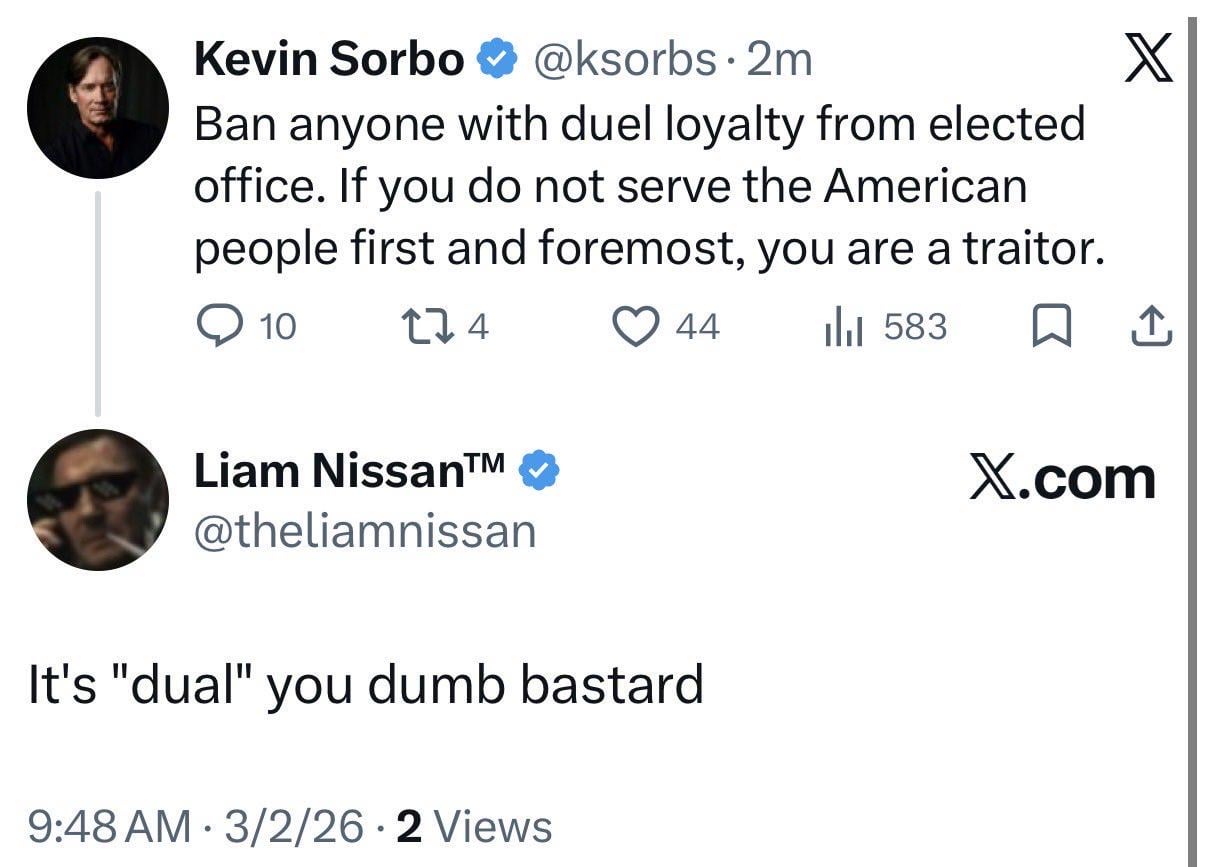The width and height of the screenshot is (1206, 867).
Task: Click Liam Nissan's verified badge
Action: [540, 471]
